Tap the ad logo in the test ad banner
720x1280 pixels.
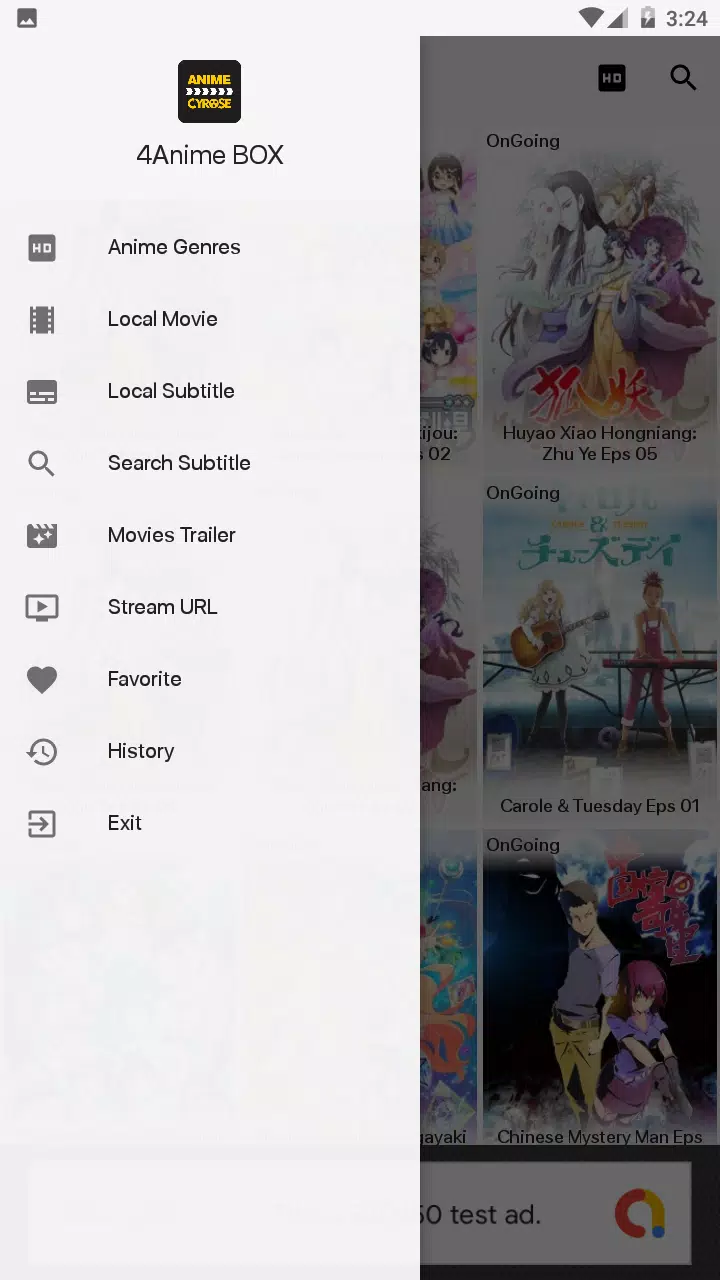click(640, 1214)
